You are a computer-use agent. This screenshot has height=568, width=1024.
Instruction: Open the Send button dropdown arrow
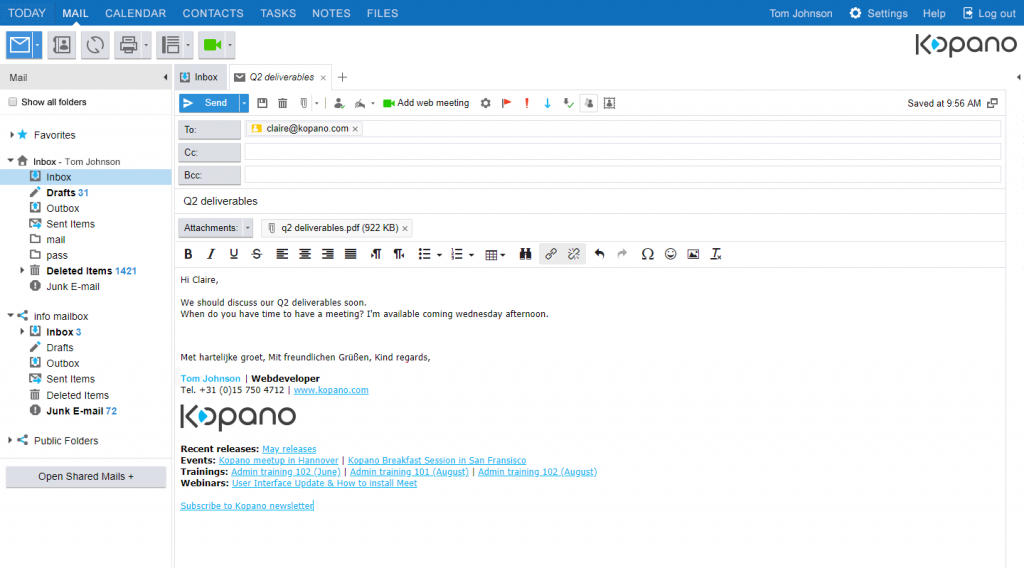tap(243, 103)
